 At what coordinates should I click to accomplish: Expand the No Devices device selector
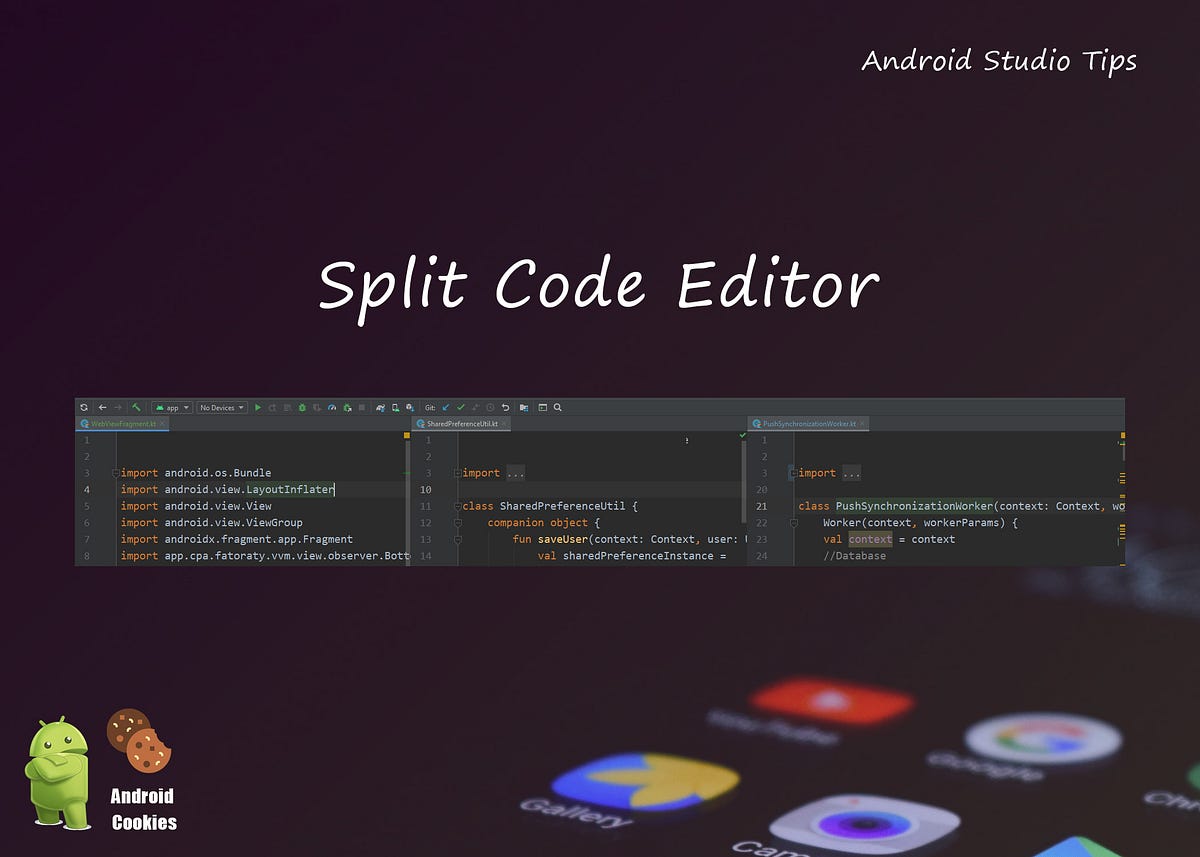click(x=222, y=407)
